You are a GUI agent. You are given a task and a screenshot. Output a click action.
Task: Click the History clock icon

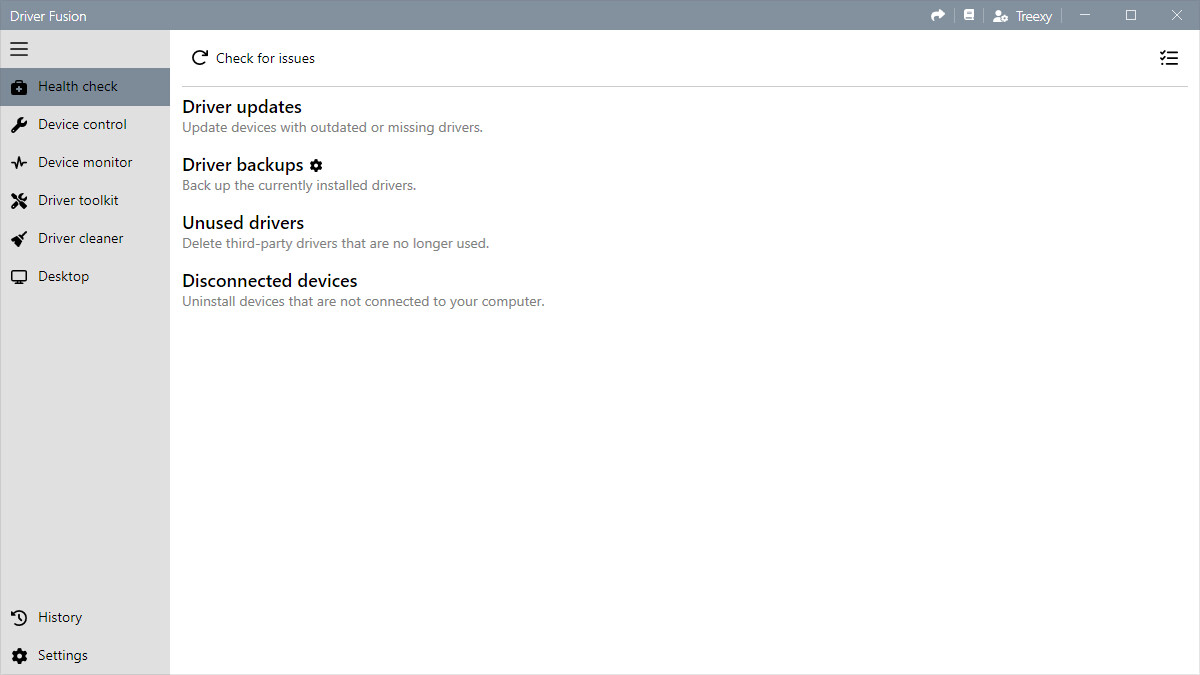pos(19,618)
